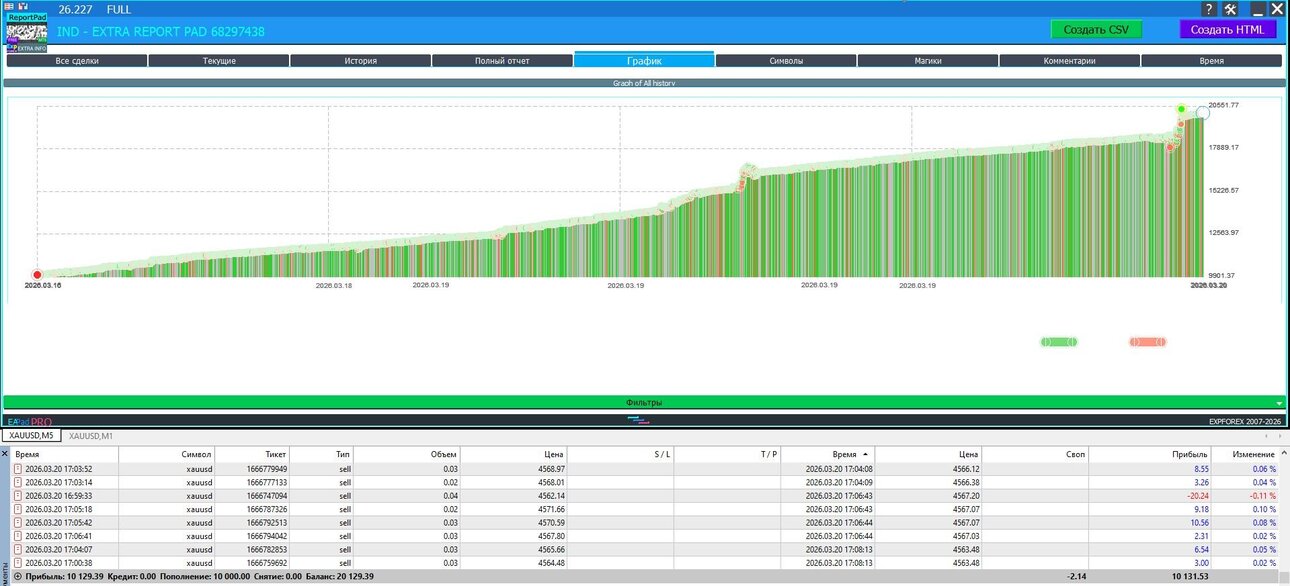Click the red start dot on graph
The image size is (1290, 586).
click(x=37, y=274)
